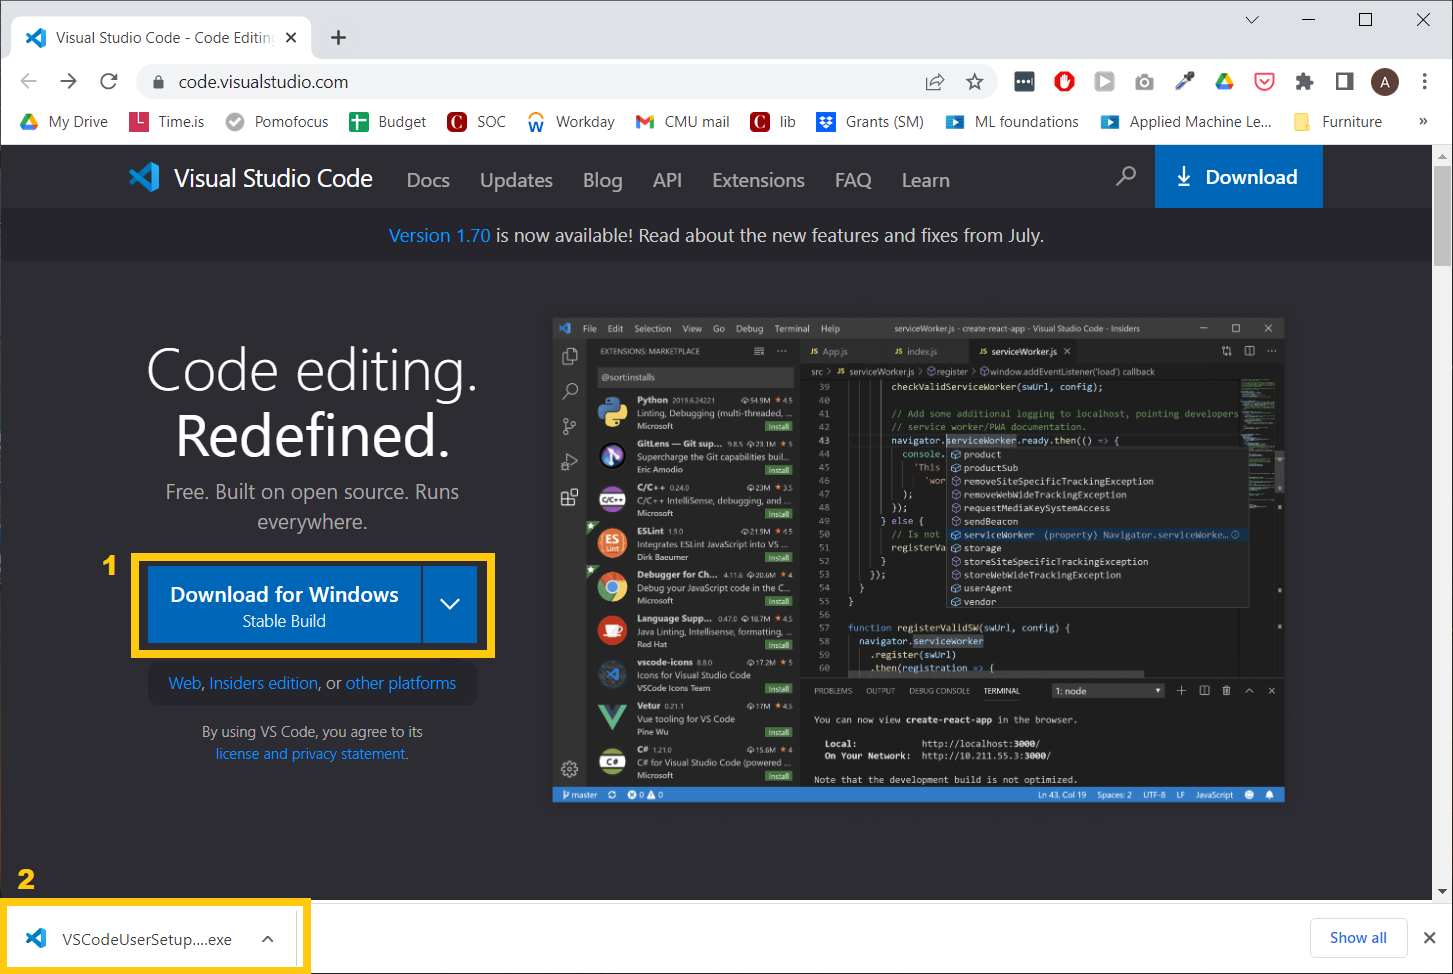1453x974 pixels.
Task: Open the Updates navigation item
Action: (516, 180)
